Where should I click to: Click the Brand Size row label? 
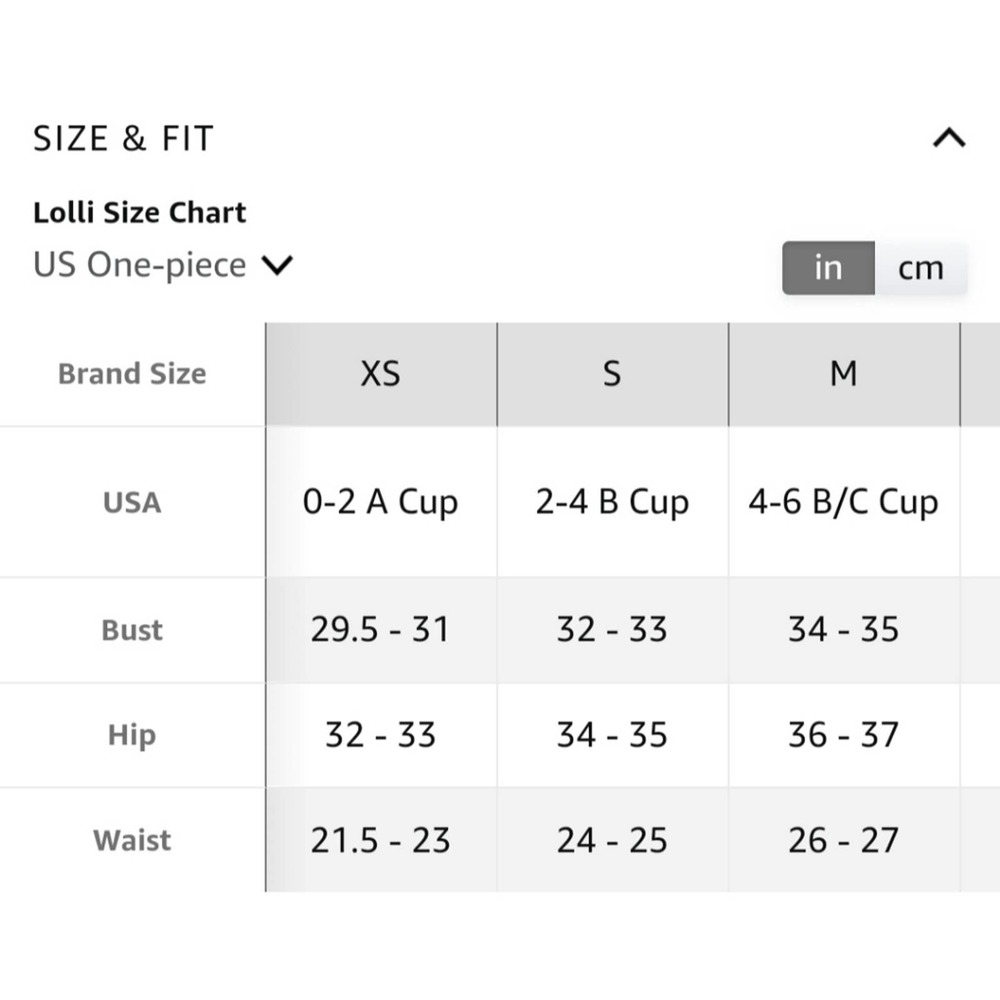(132, 374)
